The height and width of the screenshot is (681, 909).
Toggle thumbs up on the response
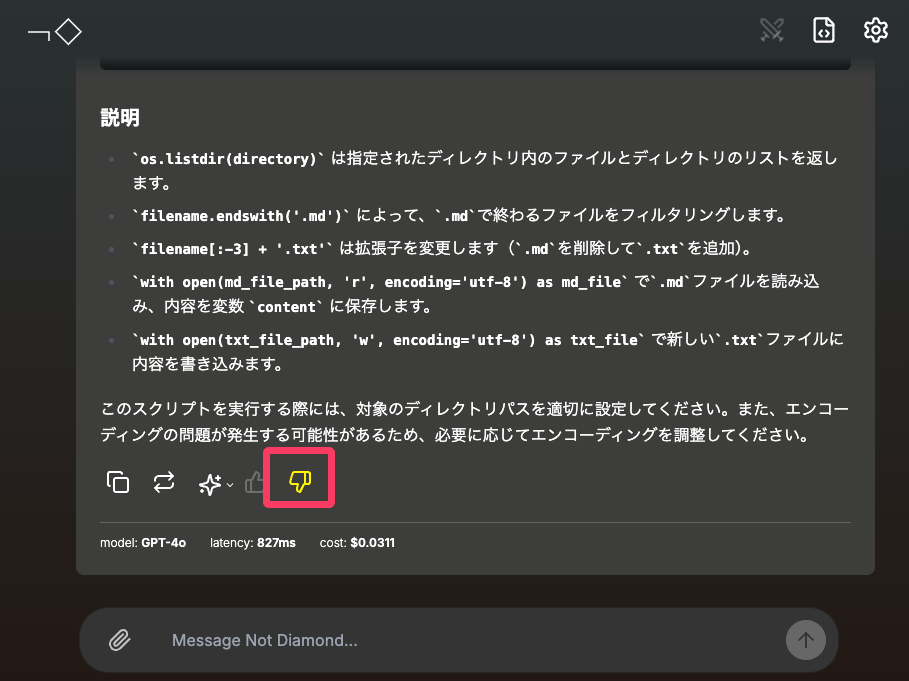tap(257, 483)
